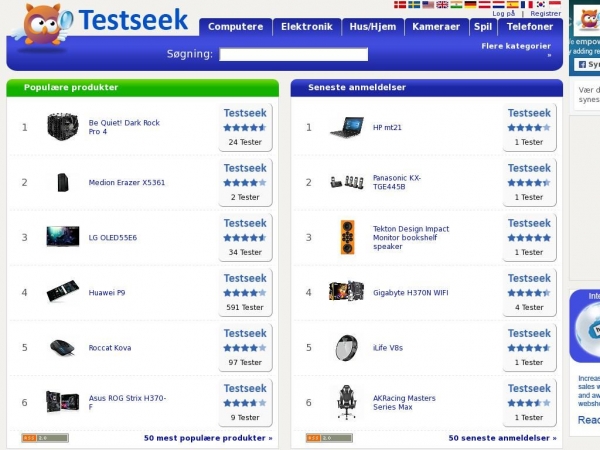Screen dimensions: 600x450
Task: Click the Søgning search field
Action: pyautogui.click(x=293, y=54)
